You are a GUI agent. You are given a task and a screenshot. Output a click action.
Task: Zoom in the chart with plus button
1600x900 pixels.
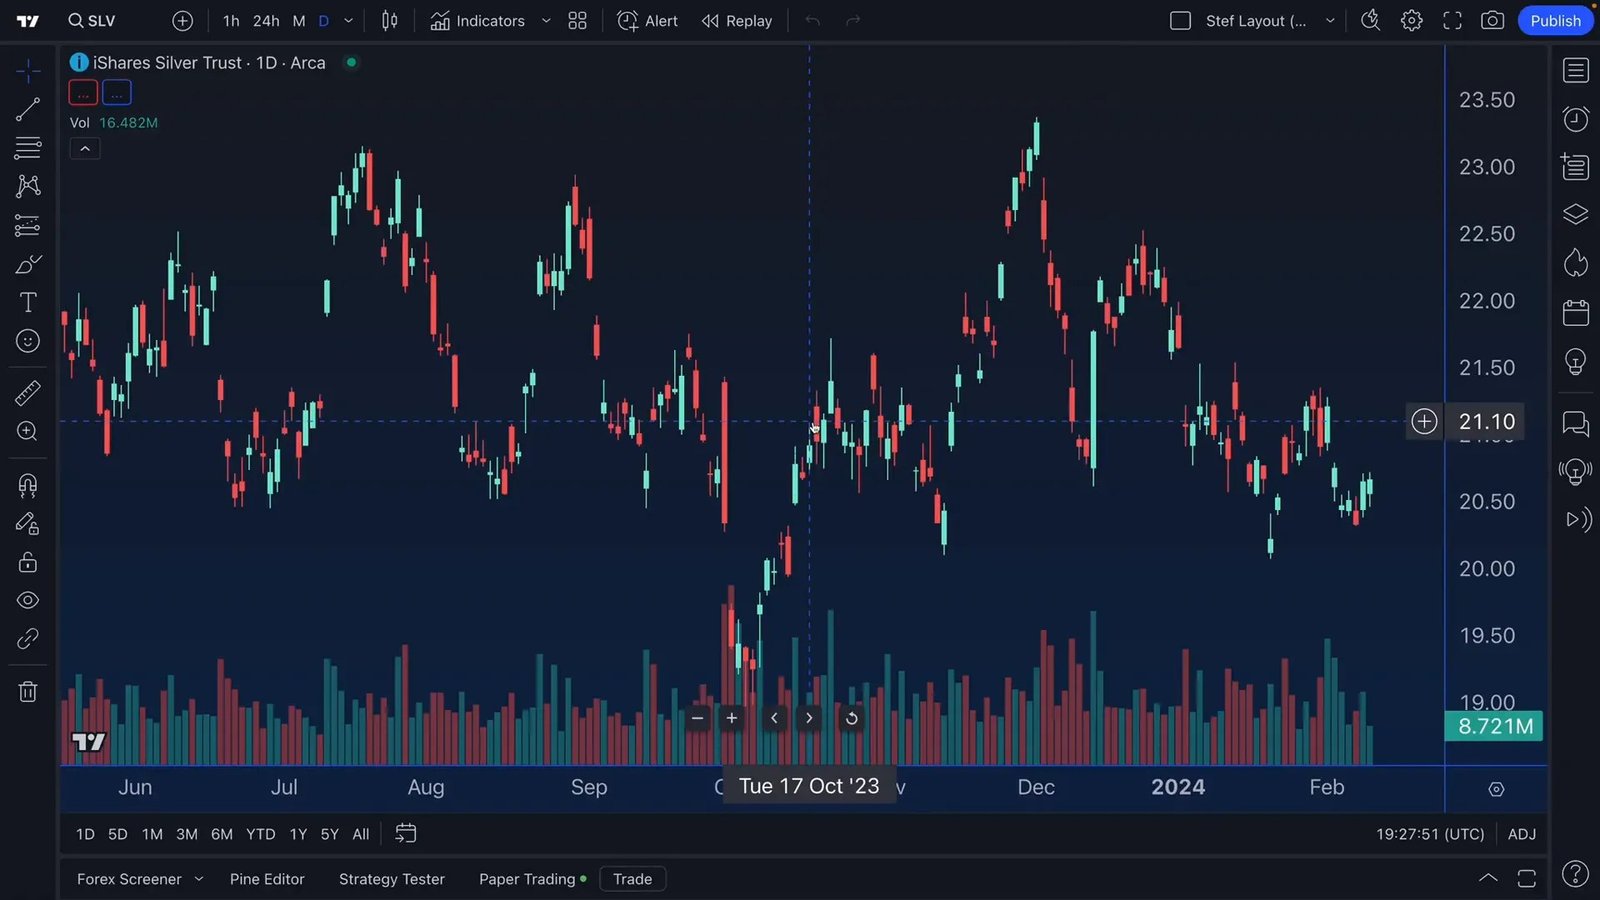[x=732, y=718]
